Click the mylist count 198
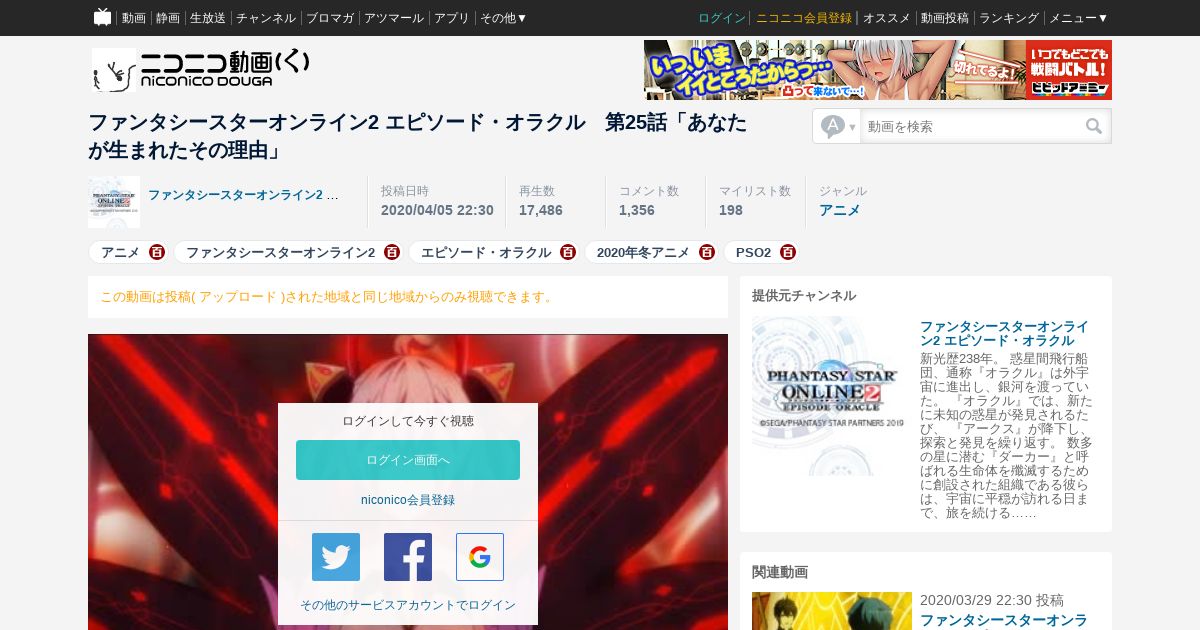The image size is (1200, 630). tap(731, 210)
